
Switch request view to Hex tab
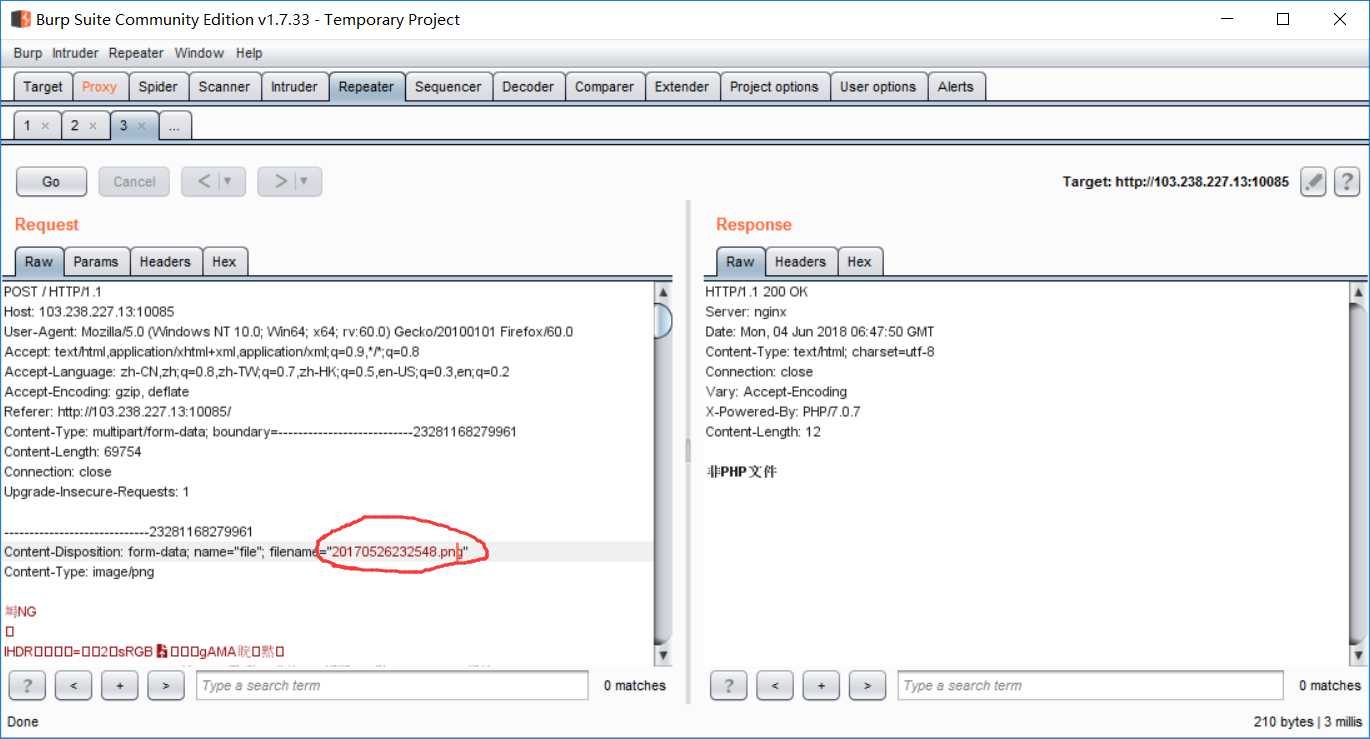coord(224,262)
